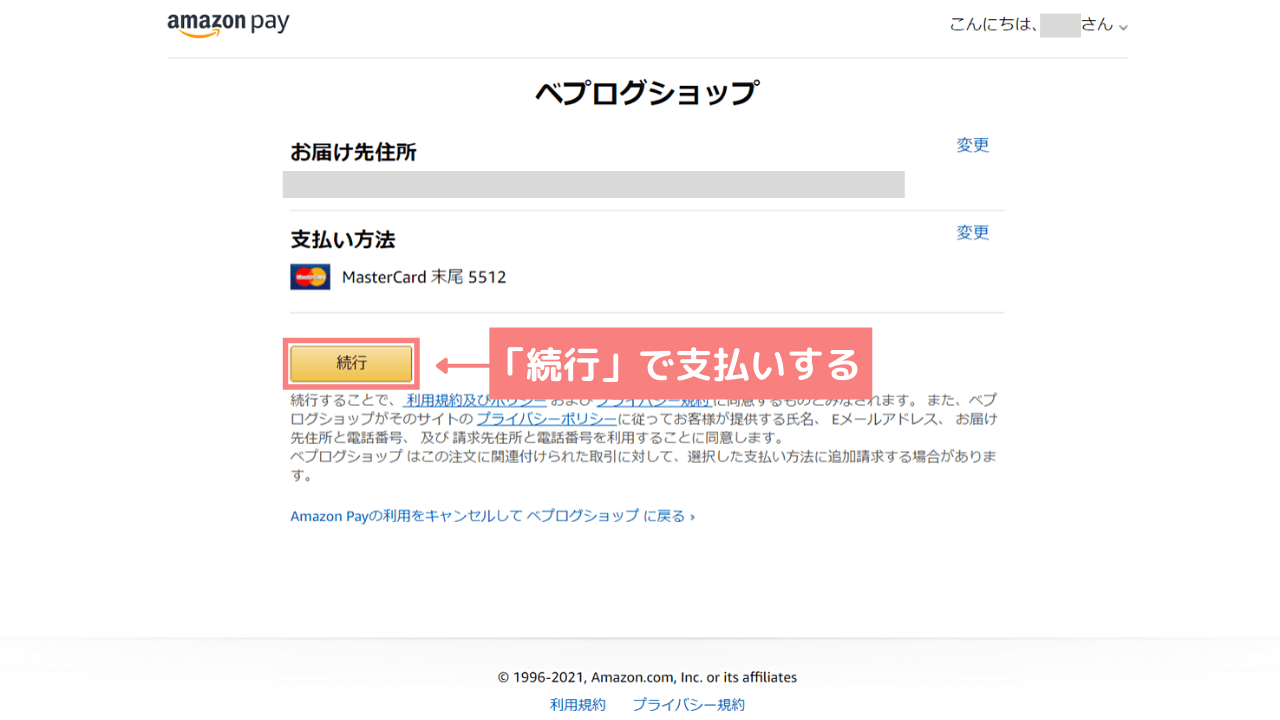Image resolution: width=1280 pixels, height=720 pixels.
Task: Open the account greeting dropdown arrow
Action: [x=1123, y=27]
